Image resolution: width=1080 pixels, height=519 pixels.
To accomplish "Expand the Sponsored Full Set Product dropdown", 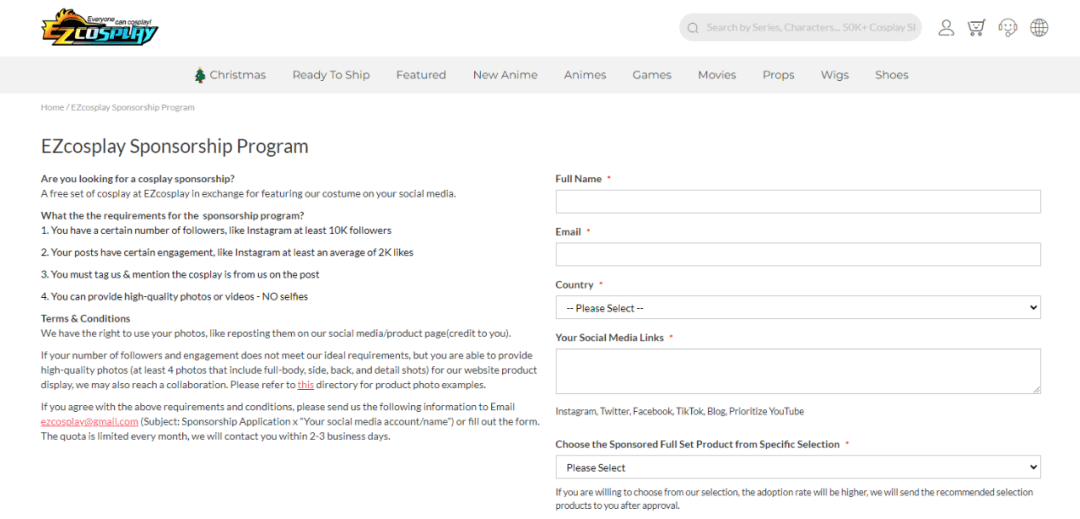I will tap(798, 467).
